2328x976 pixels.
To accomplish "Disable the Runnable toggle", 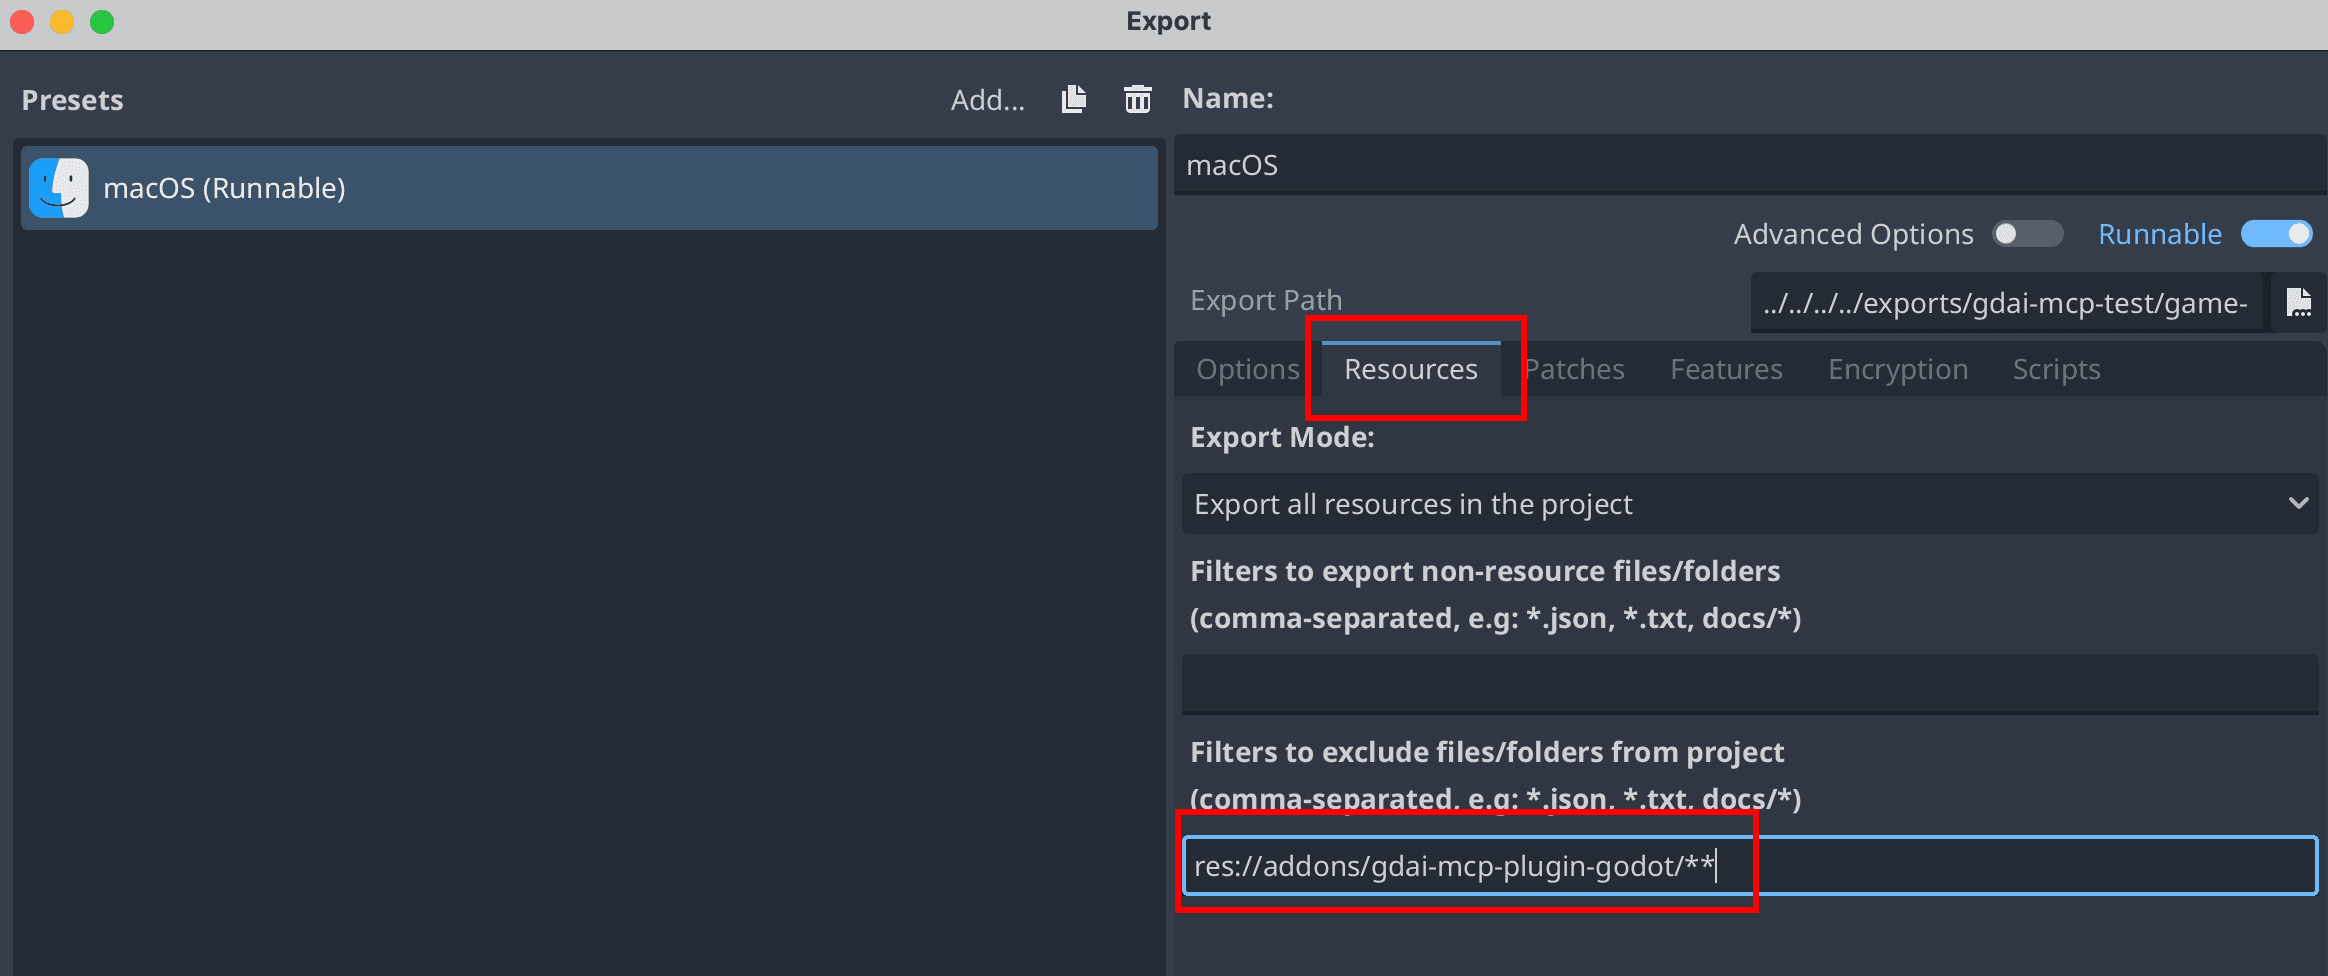I will point(2277,233).
